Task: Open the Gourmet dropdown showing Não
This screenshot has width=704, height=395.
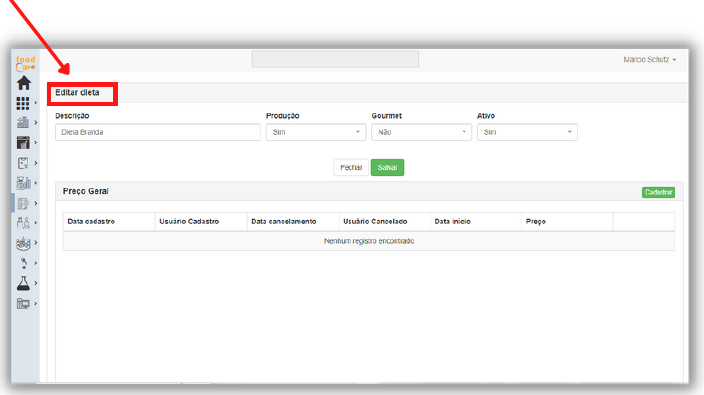Action: (421, 132)
